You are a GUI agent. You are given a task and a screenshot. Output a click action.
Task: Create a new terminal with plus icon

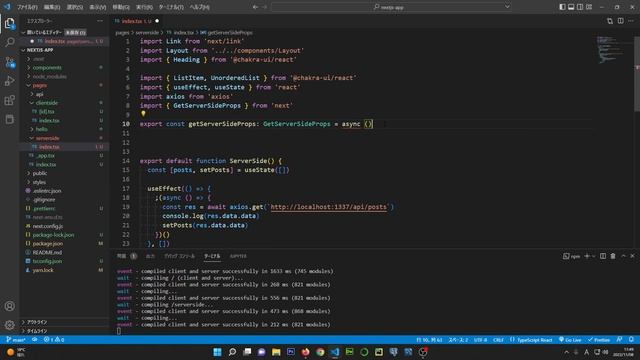click(x=587, y=256)
